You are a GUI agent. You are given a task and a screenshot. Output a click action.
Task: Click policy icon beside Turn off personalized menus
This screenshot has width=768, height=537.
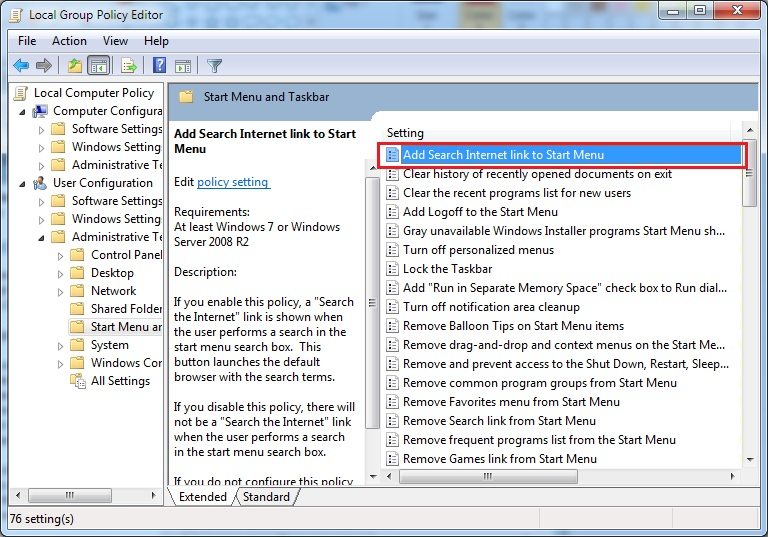392,250
